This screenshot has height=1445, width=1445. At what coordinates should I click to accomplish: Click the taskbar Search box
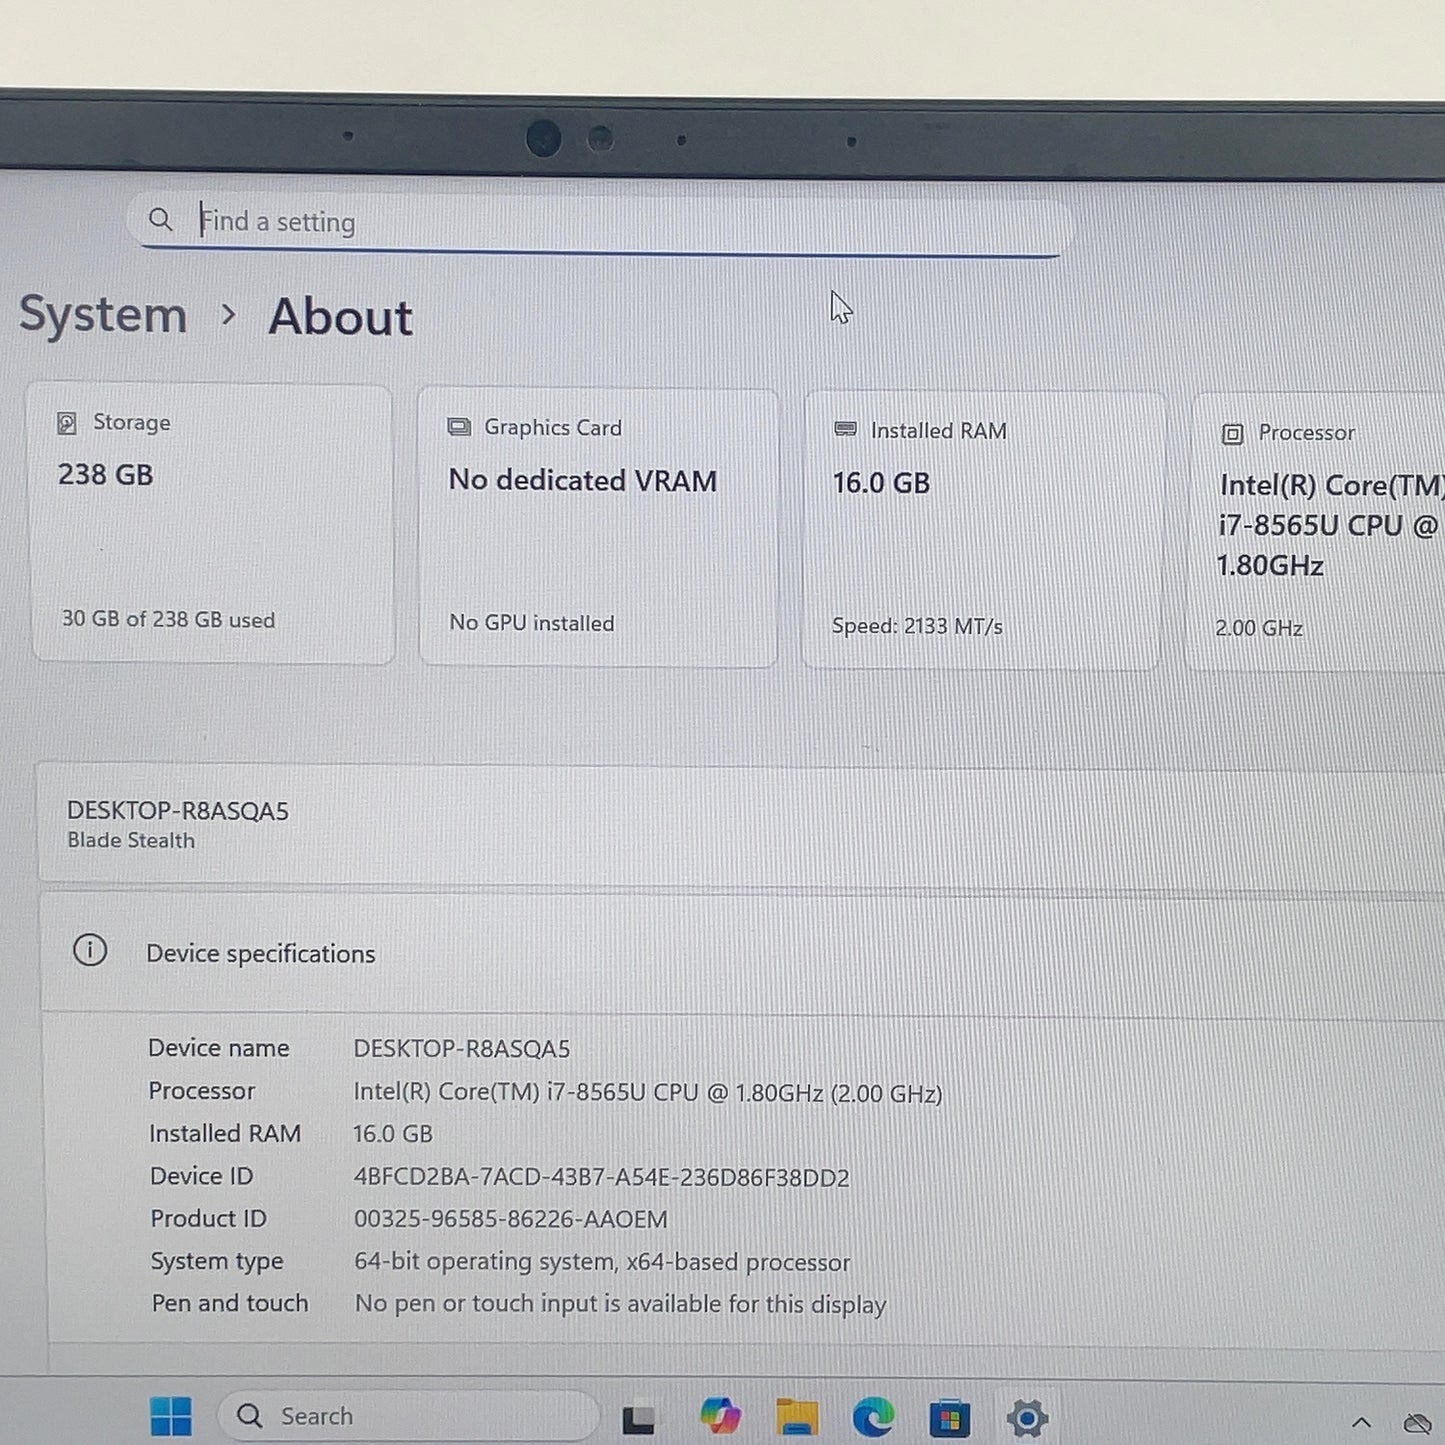tap(408, 1416)
